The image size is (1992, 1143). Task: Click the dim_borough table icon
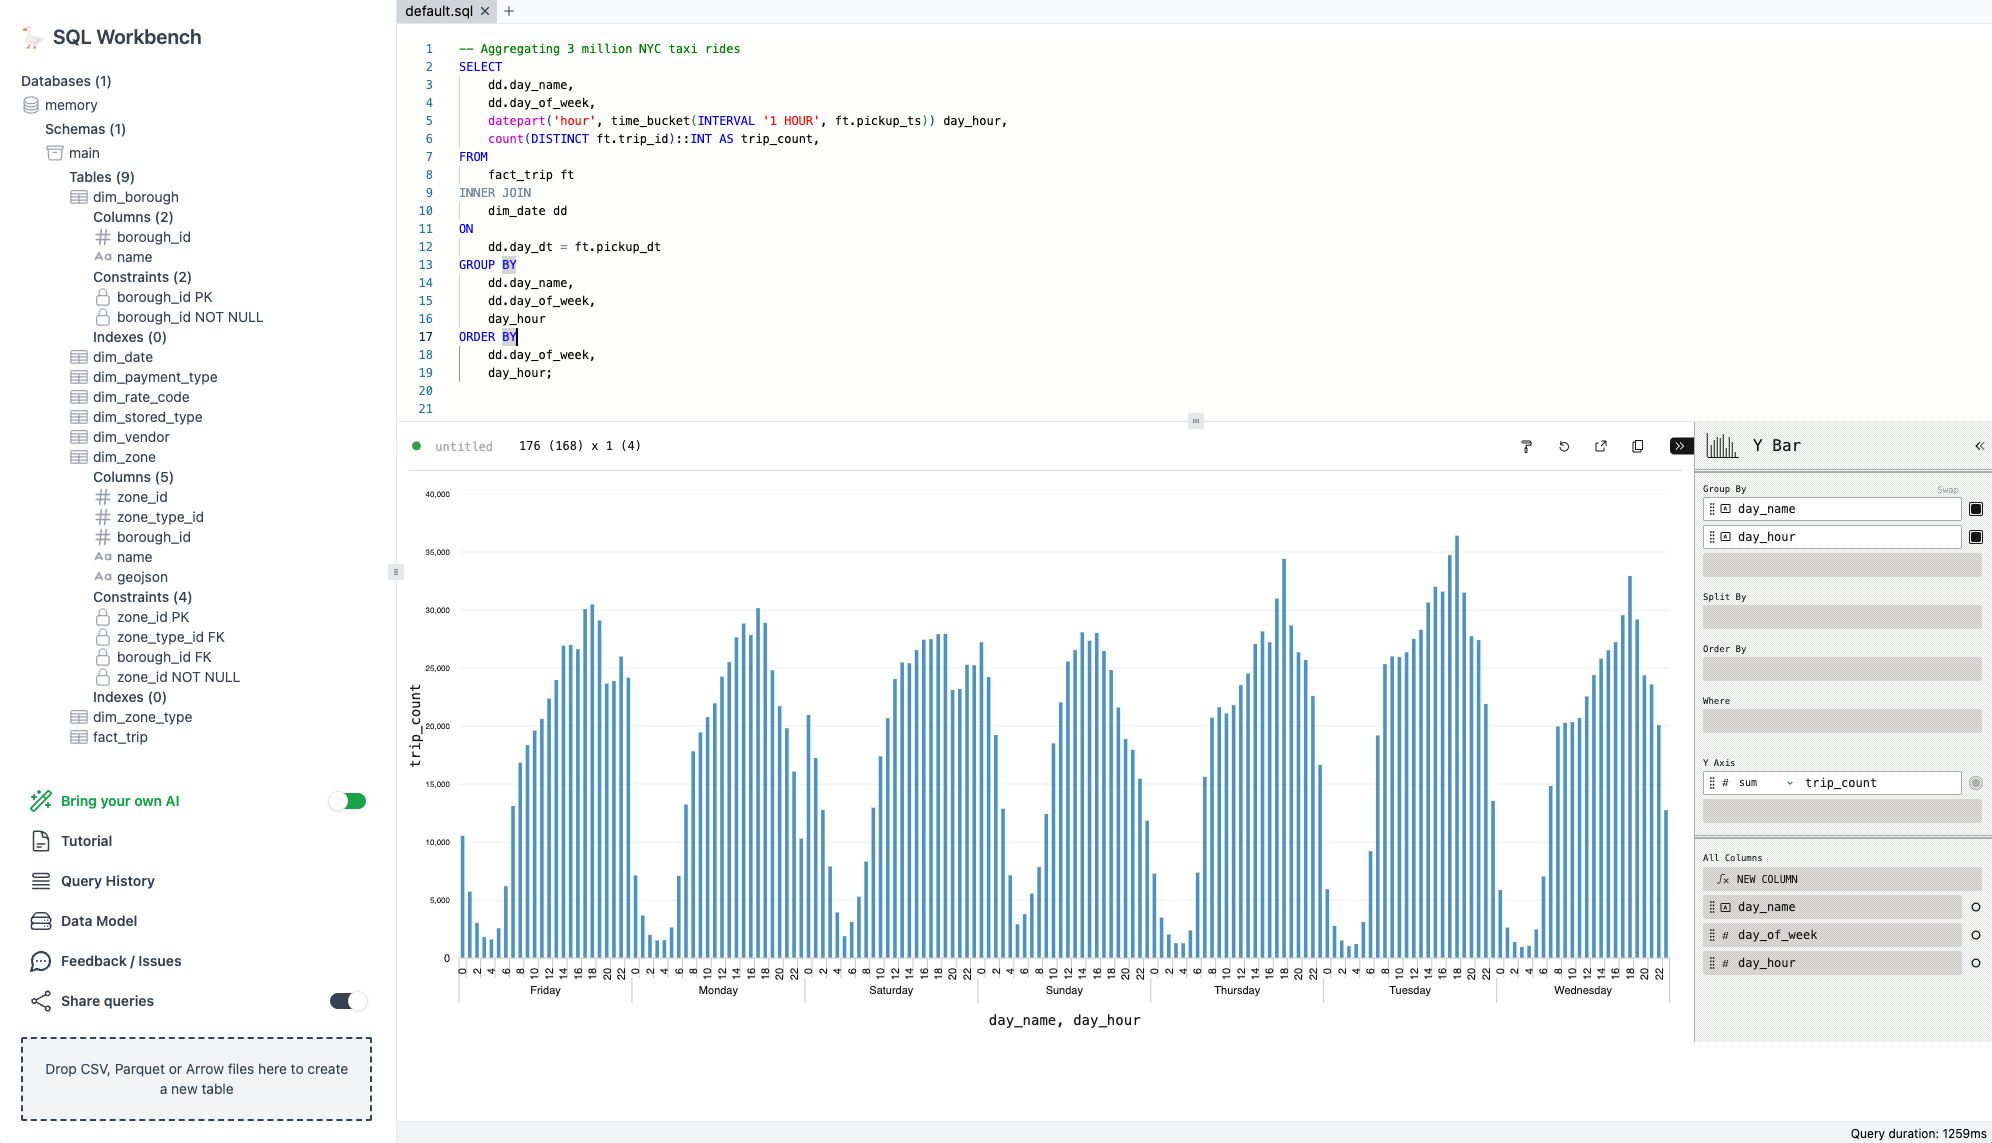click(79, 197)
